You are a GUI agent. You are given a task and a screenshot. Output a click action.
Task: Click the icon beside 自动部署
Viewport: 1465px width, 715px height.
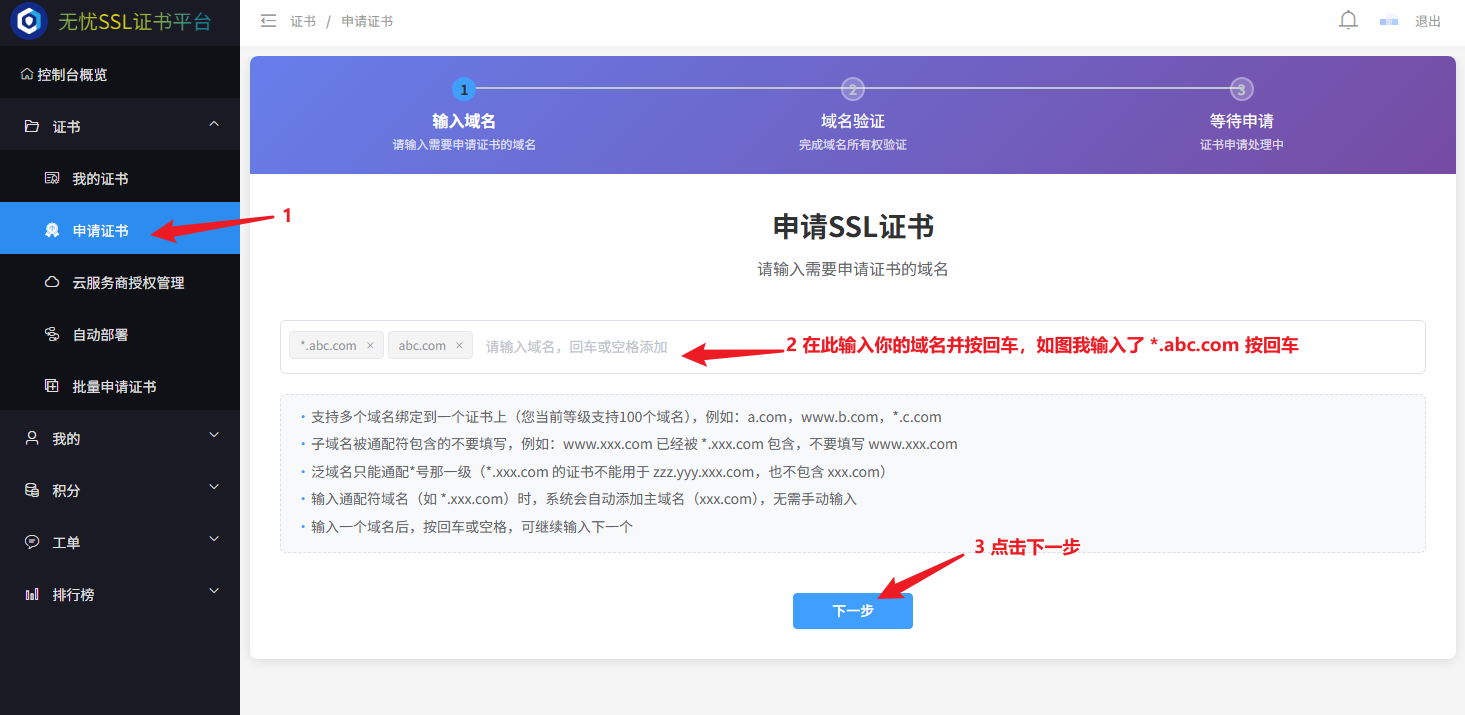52,334
